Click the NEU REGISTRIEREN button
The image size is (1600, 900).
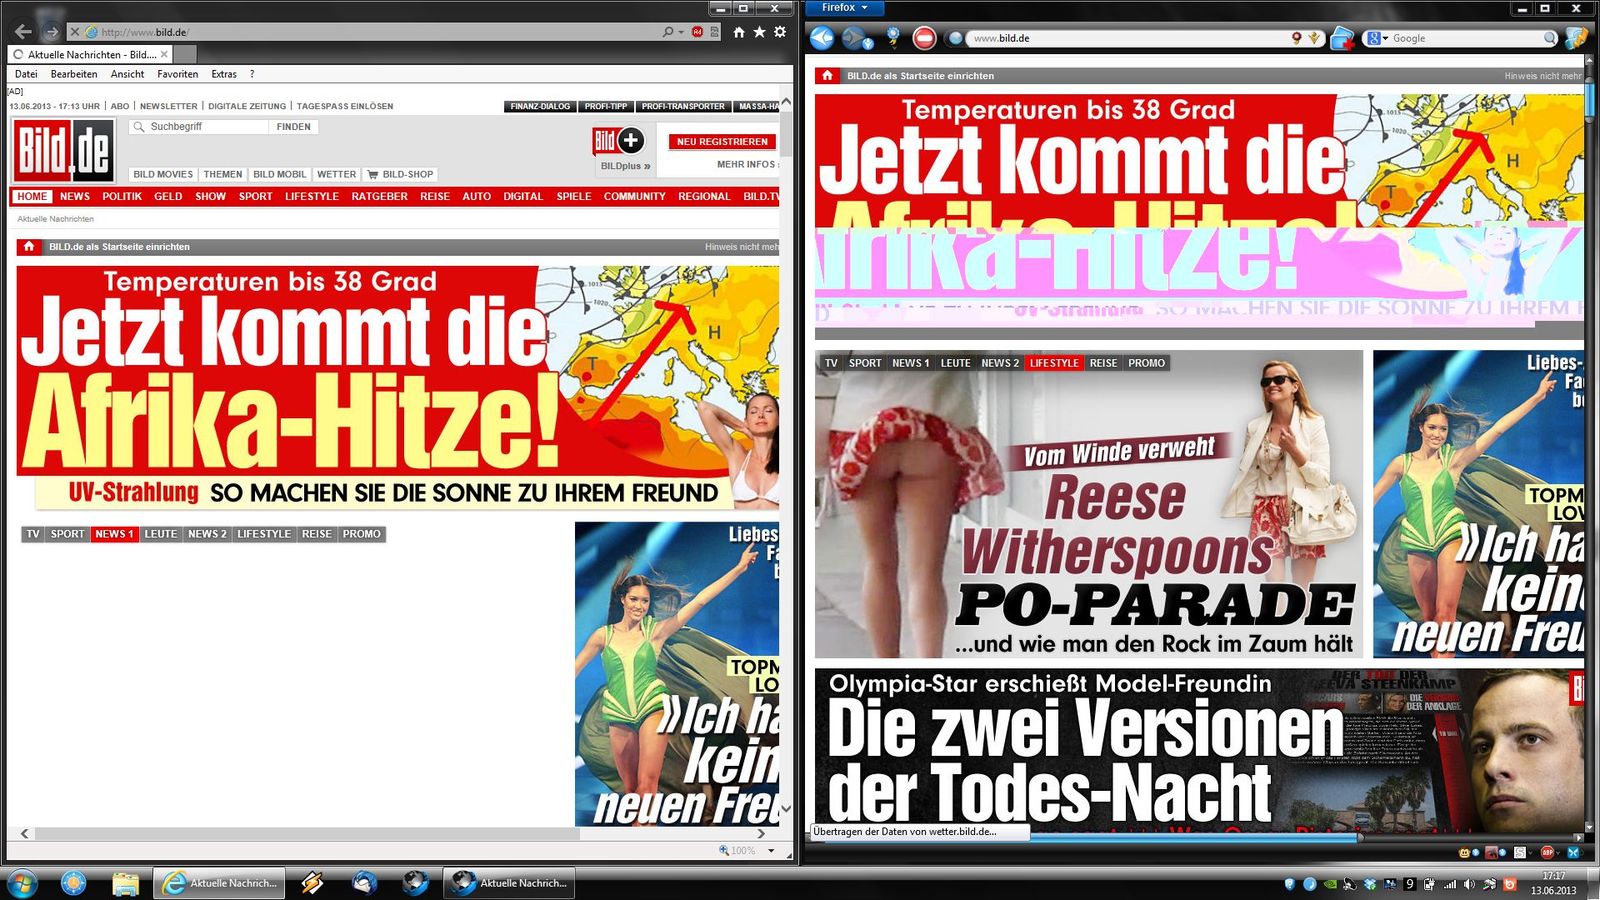click(722, 142)
